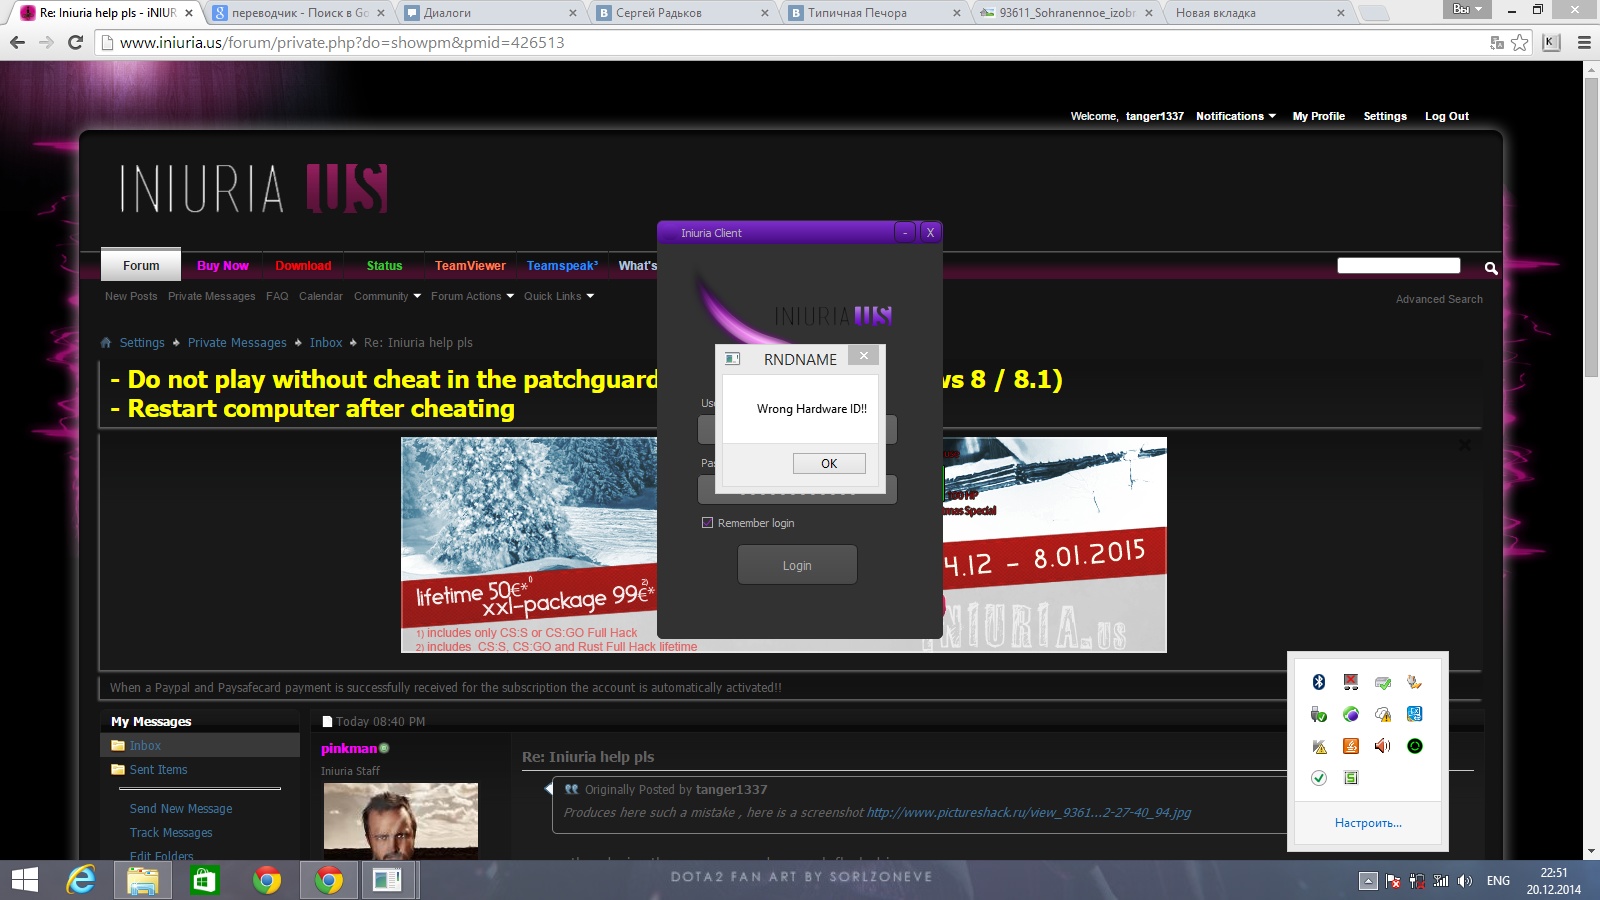Open the My Profile link
This screenshot has width=1600, height=900.
(1318, 116)
